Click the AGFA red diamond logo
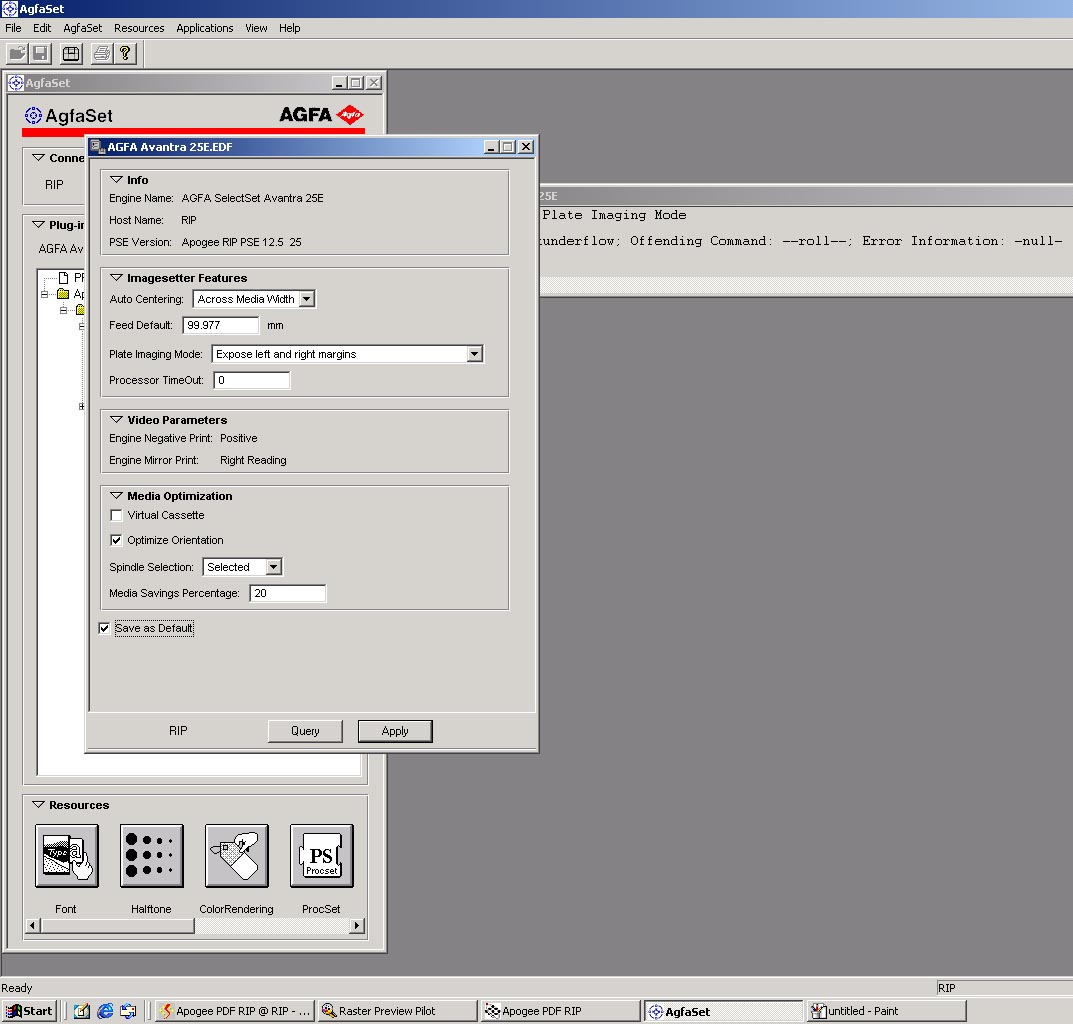This screenshot has height=1024, width=1073. click(350, 114)
